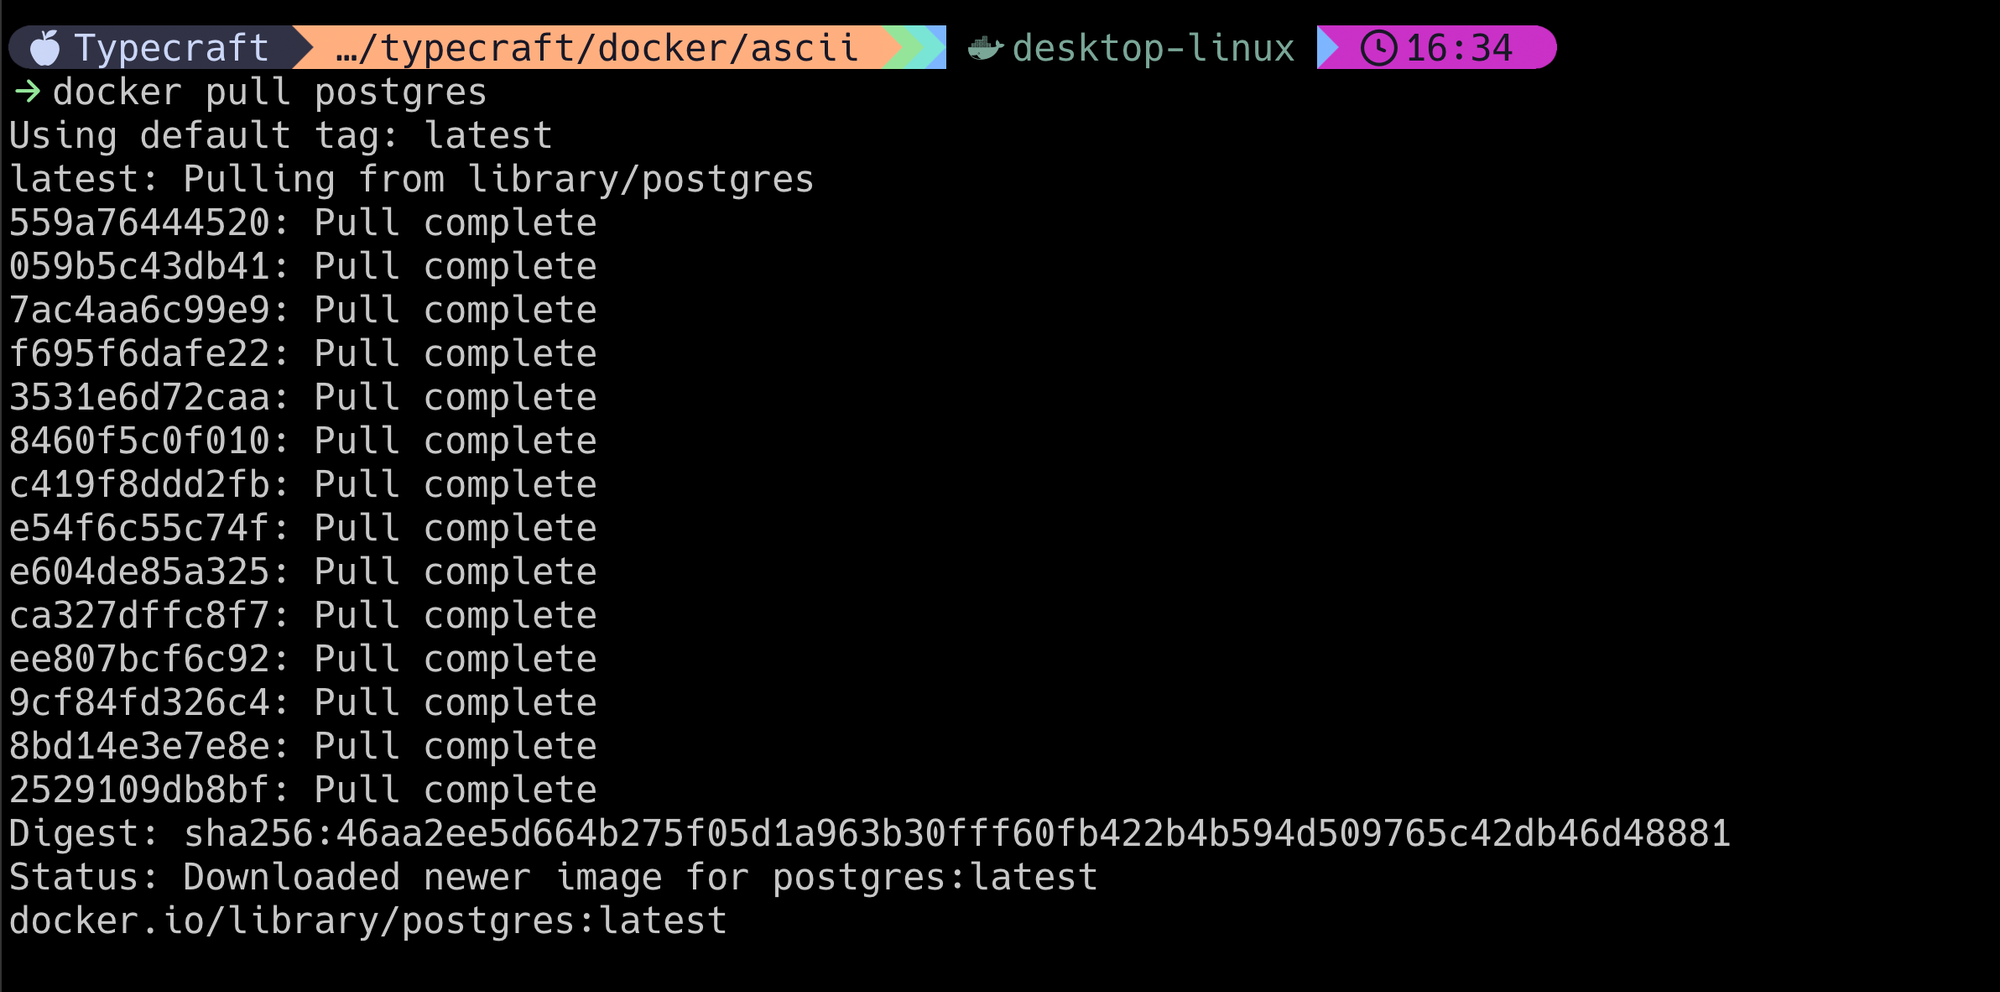Click the gradient chevron separator after path

[x=914, y=47]
